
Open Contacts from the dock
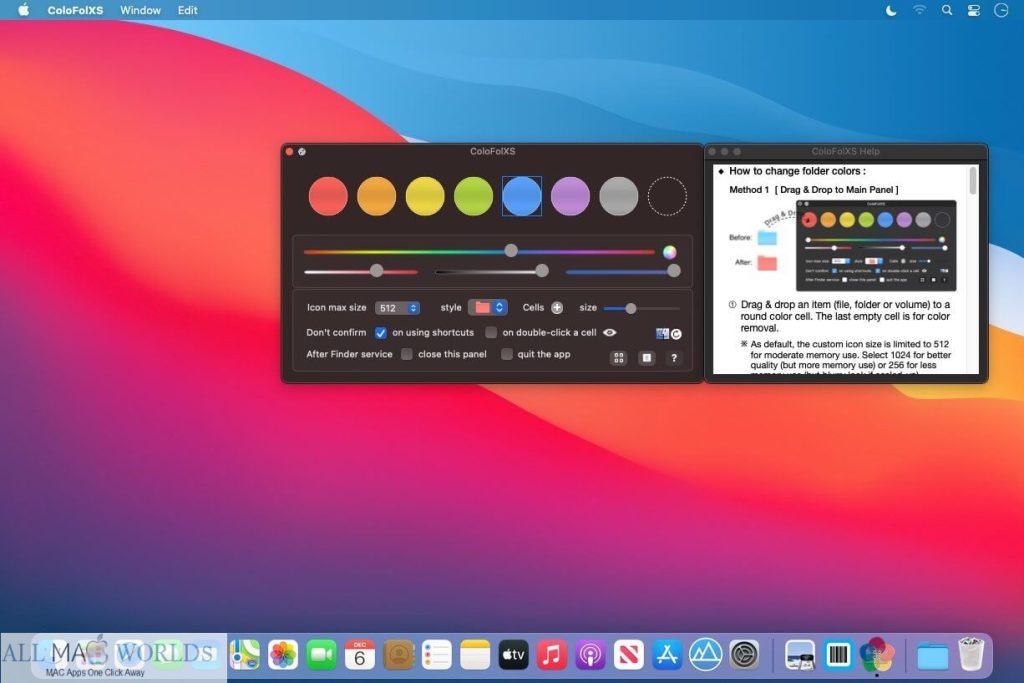[398, 655]
